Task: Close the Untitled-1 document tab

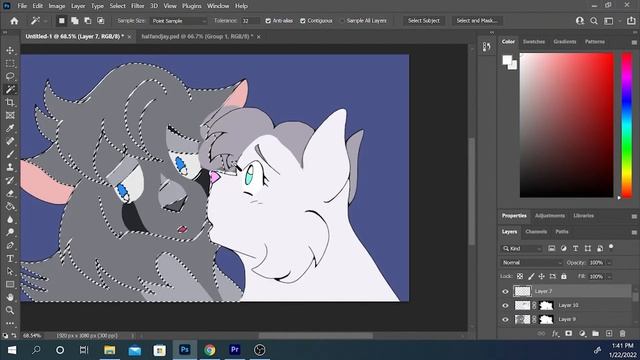Action: tap(129, 37)
